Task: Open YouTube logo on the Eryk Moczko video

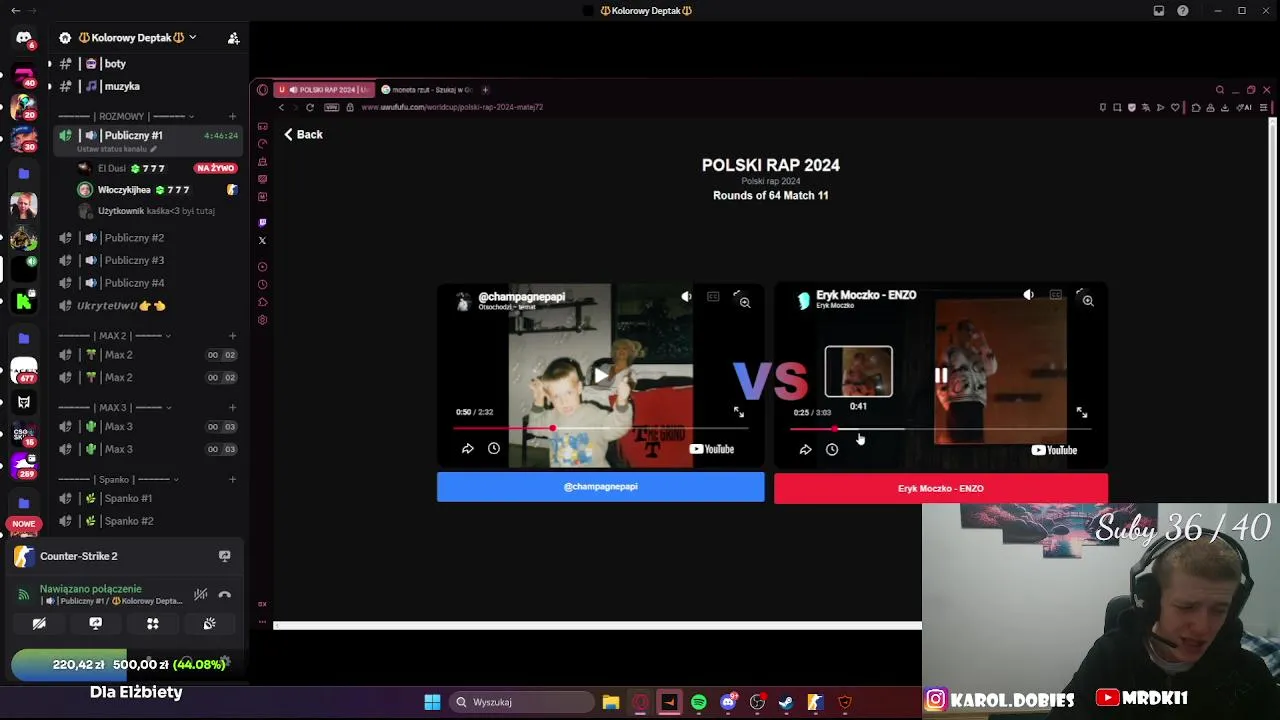Action: (1054, 450)
